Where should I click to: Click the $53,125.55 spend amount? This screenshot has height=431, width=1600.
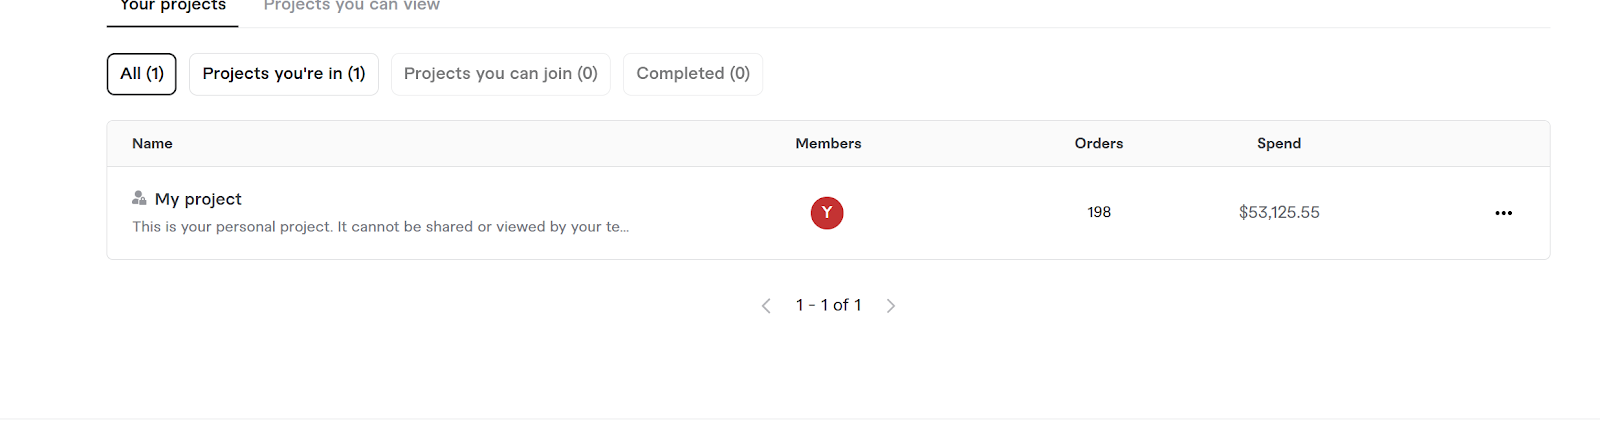[x=1279, y=212]
